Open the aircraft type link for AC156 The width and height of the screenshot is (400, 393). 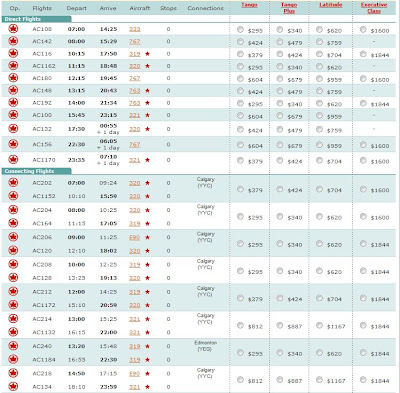[x=135, y=144]
